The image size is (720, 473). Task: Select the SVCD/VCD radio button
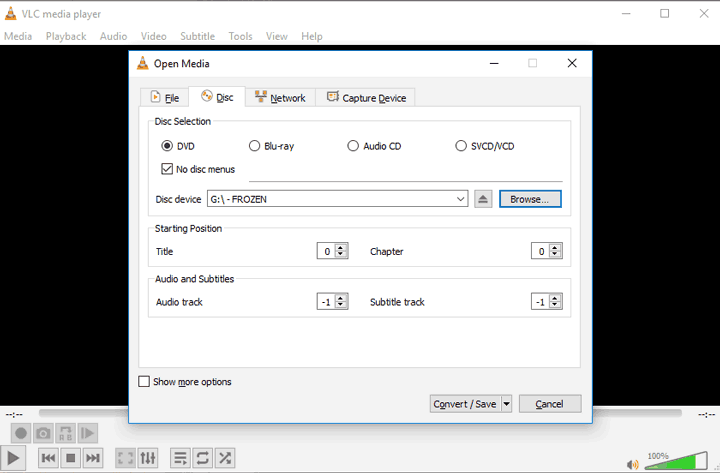click(461, 146)
